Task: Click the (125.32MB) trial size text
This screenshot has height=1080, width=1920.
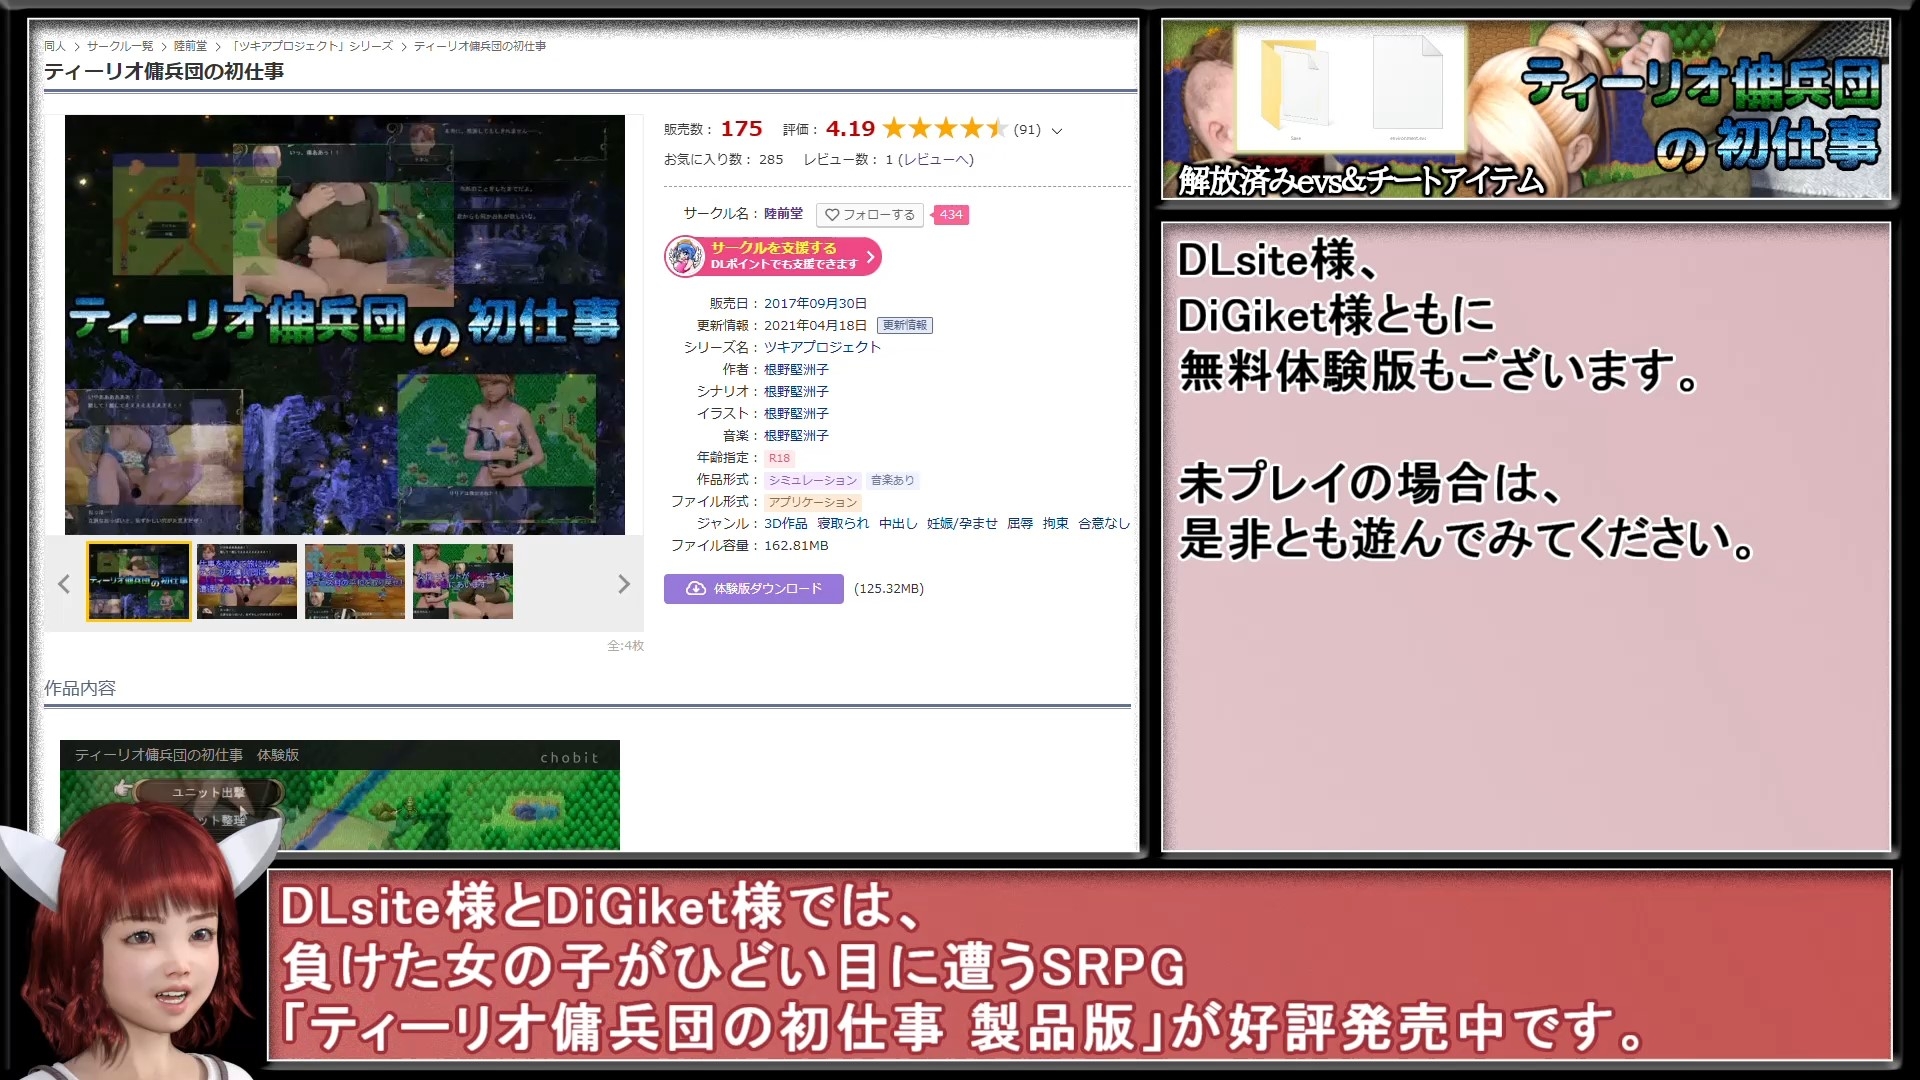Action: pyautogui.click(x=889, y=588)
